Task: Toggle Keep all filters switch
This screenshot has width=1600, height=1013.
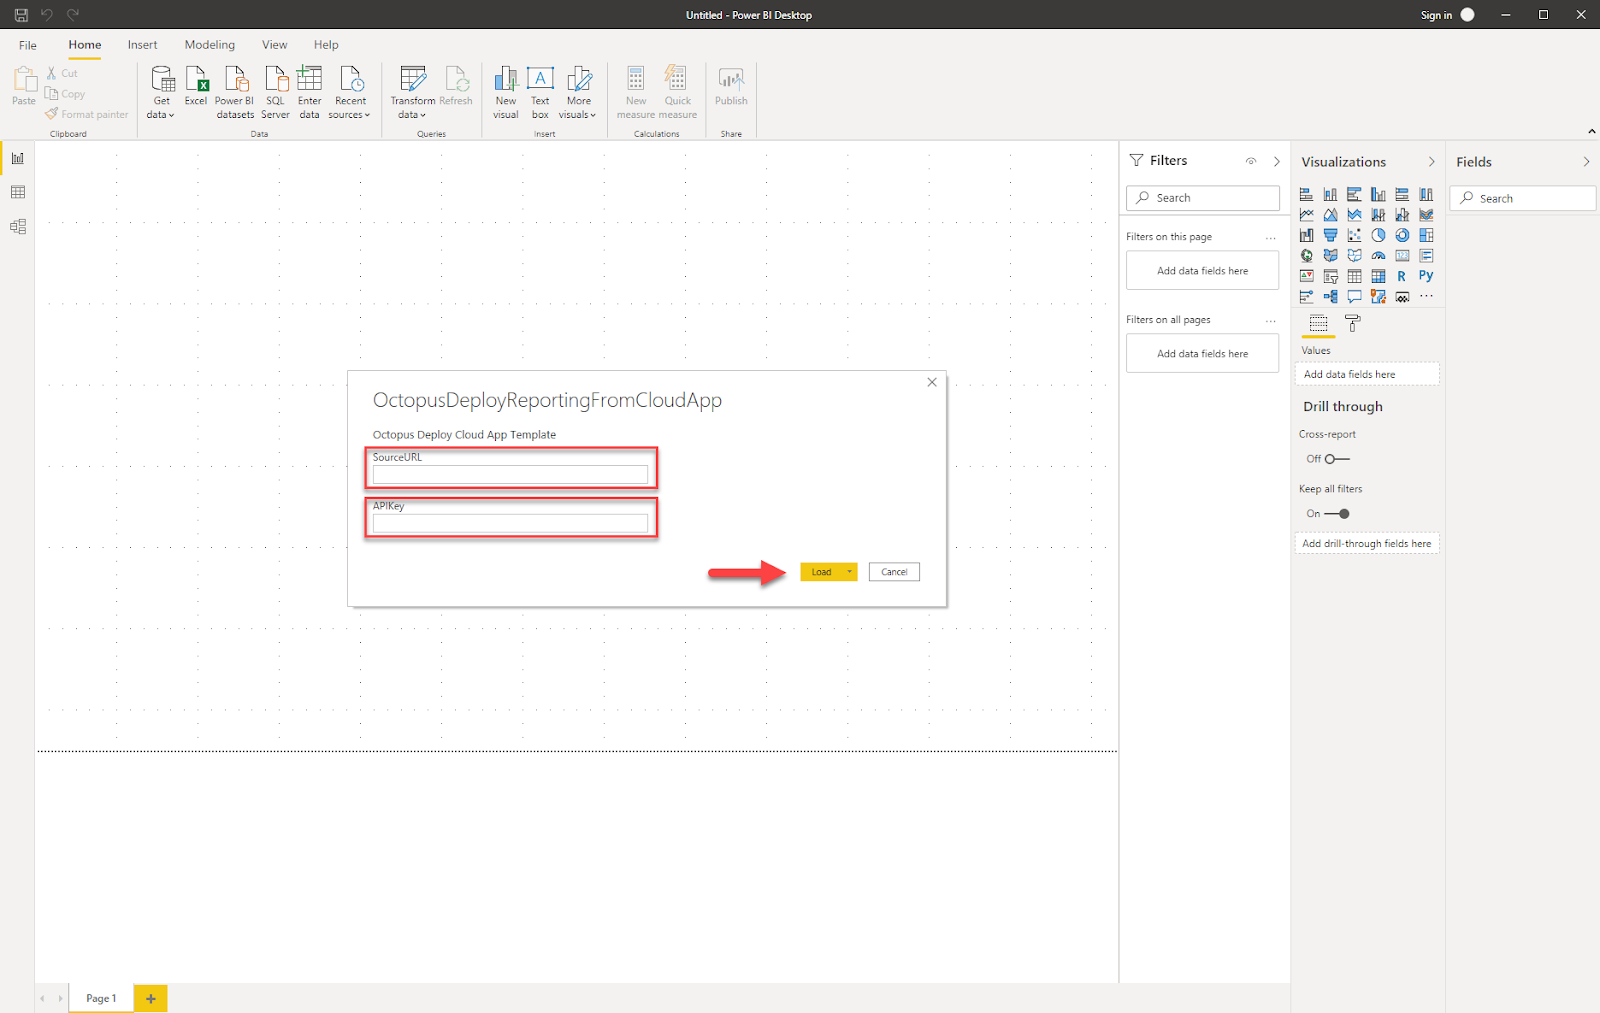Action: [1337, 514]
